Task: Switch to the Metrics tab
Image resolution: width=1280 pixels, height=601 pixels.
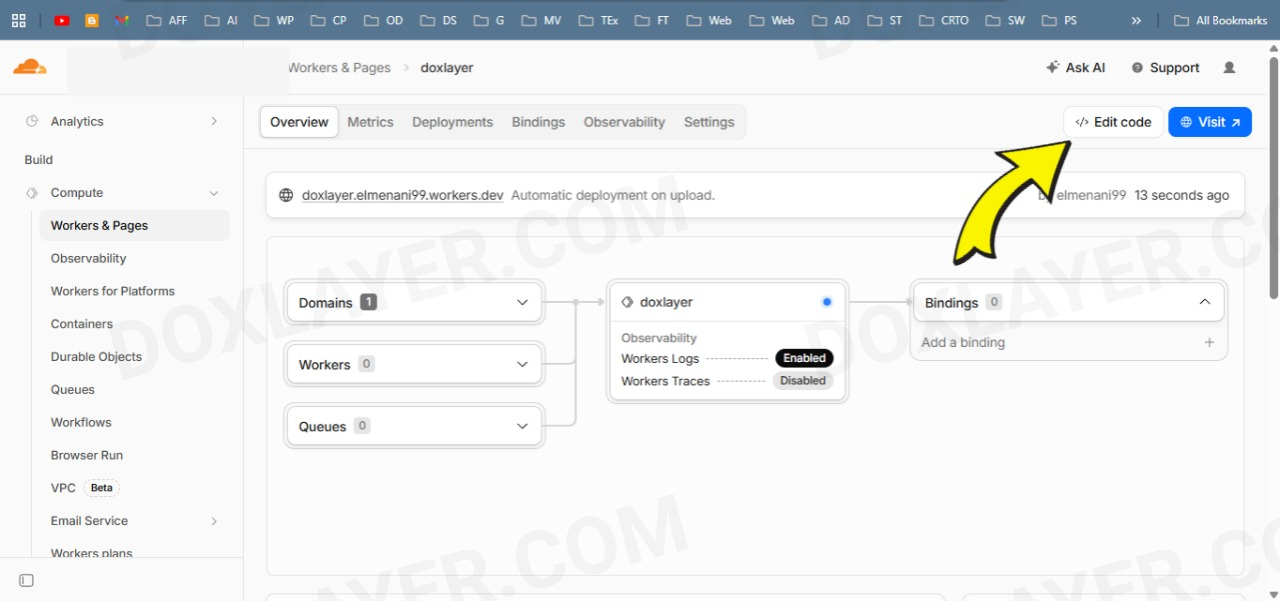Action: point(370,122)
